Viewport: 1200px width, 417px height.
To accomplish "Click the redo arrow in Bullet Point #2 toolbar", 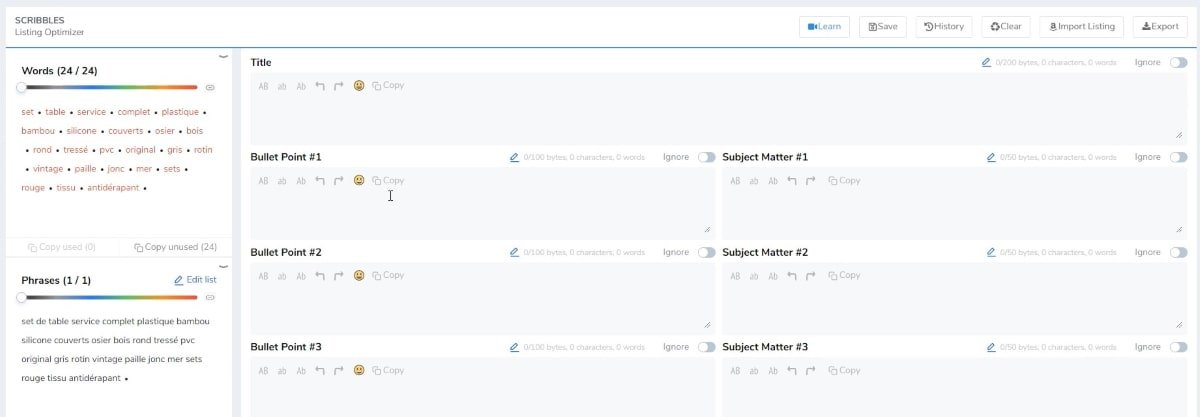I will (x=339, y=276).
